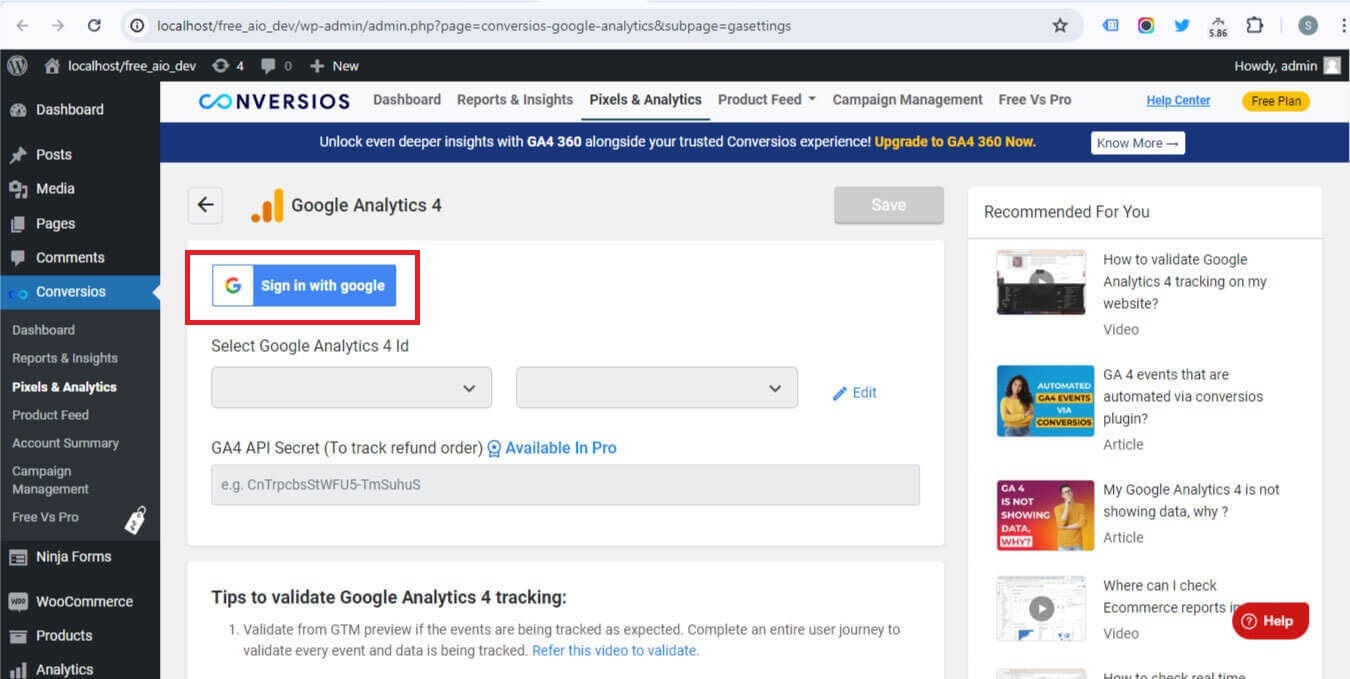Image resolution: width=1350 pixels, height=679 pixels.
Task: Click the Sign in with google button
Action: (304, 286)
